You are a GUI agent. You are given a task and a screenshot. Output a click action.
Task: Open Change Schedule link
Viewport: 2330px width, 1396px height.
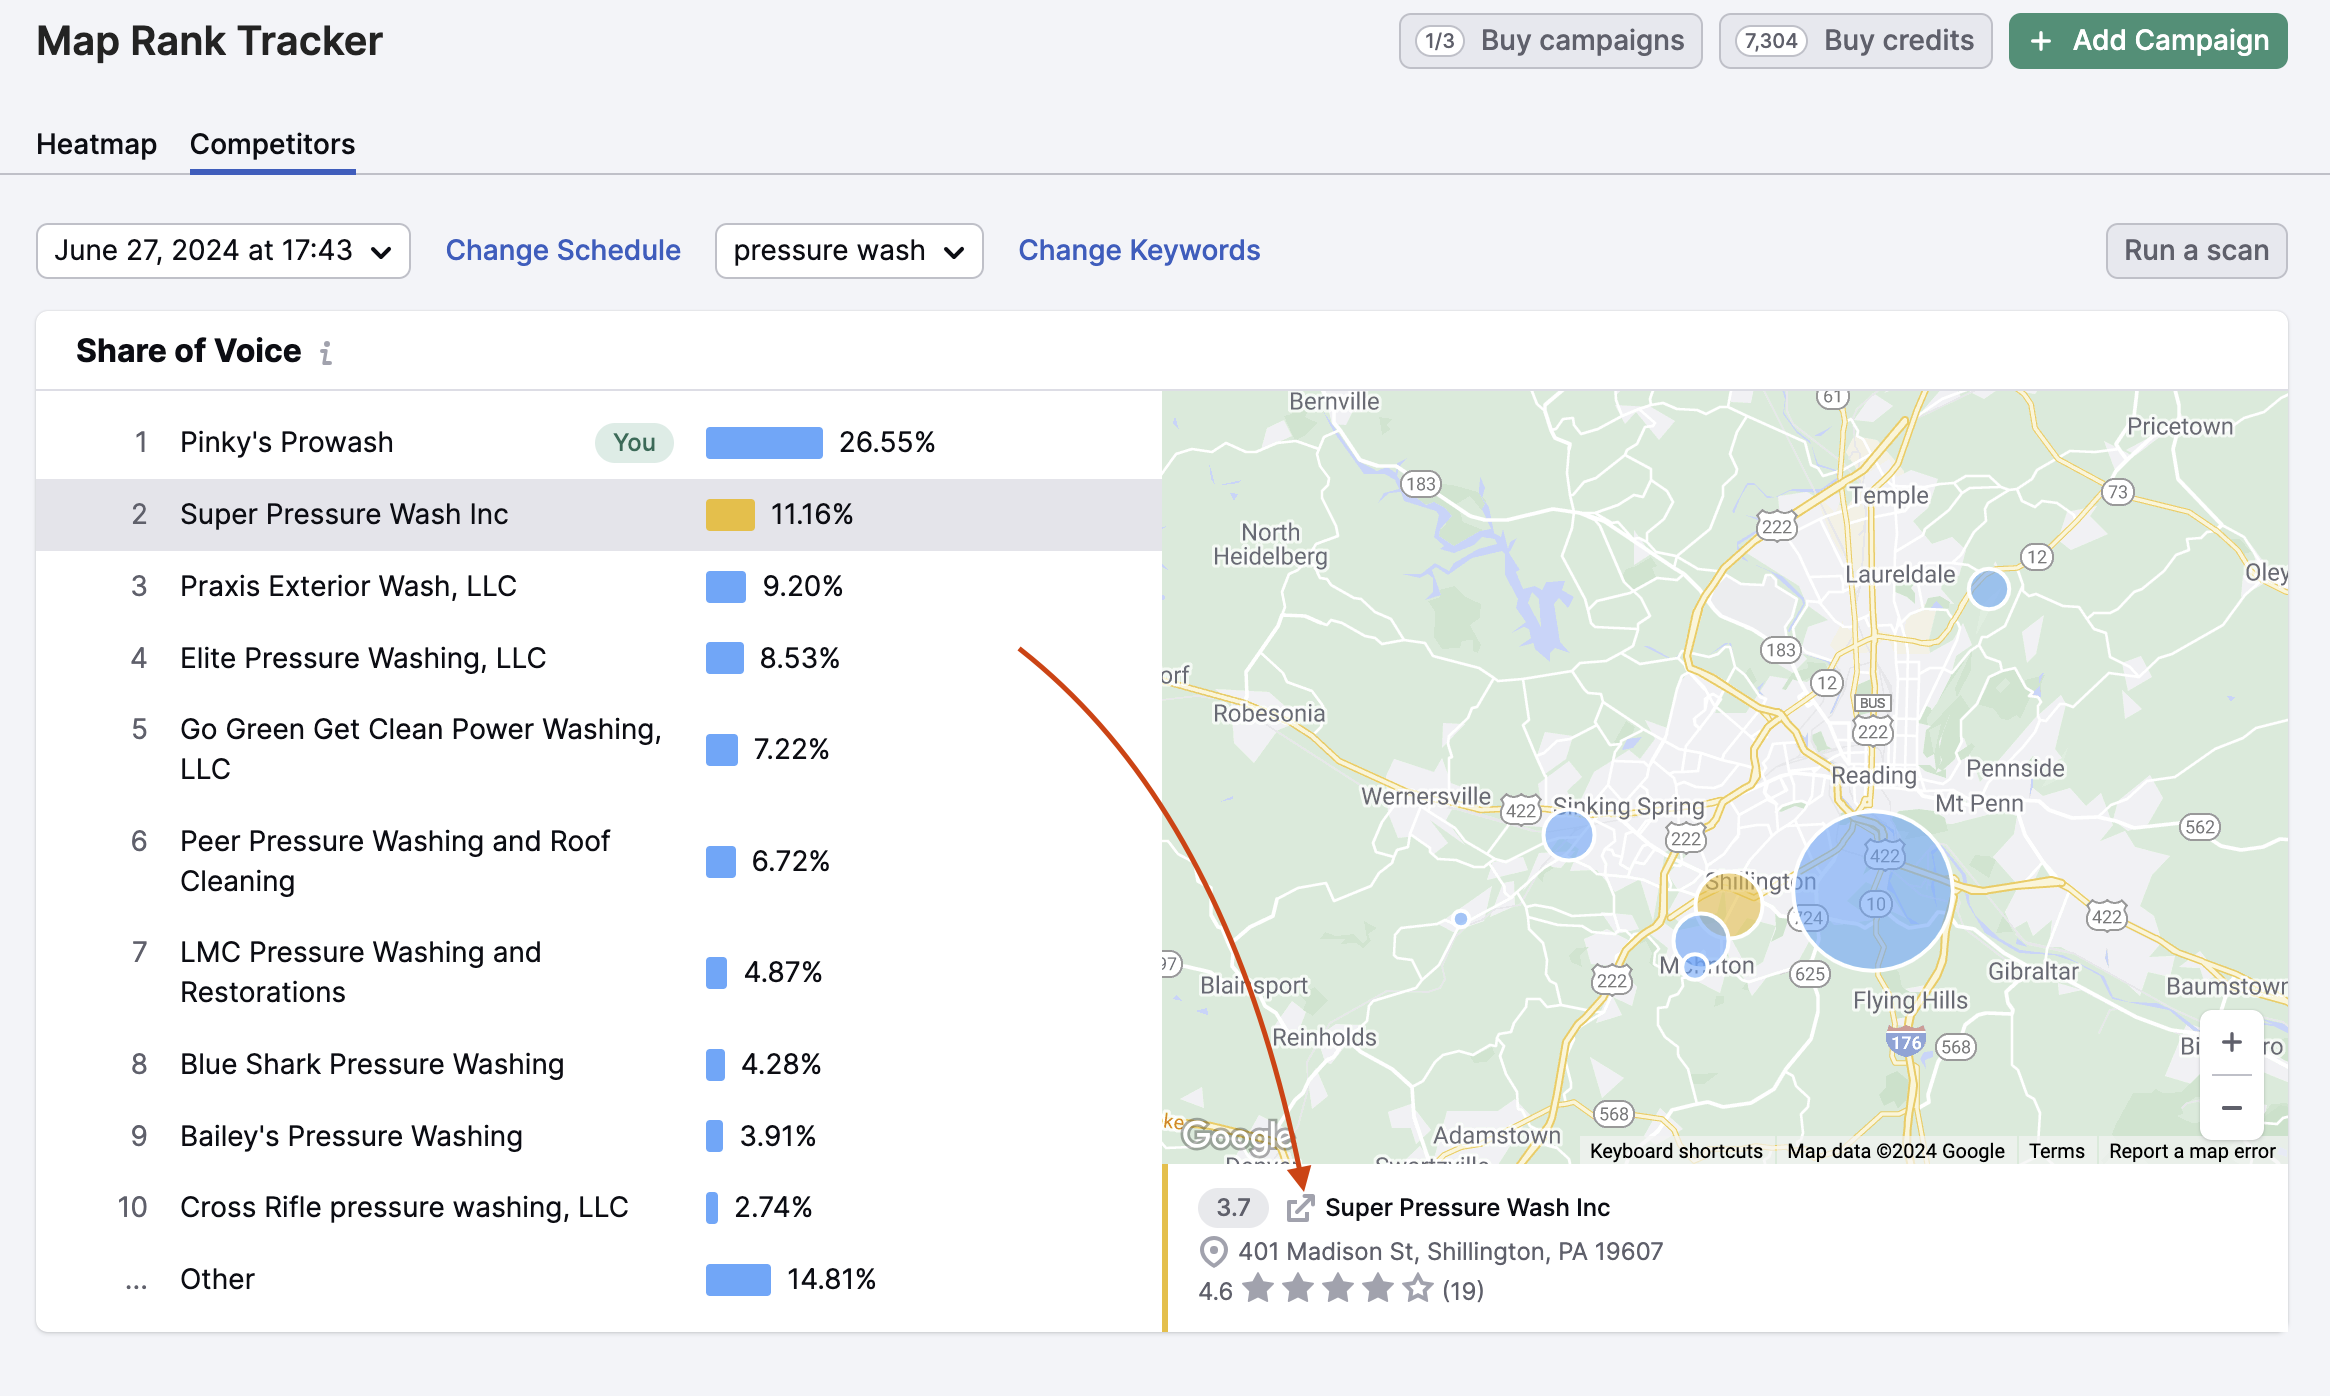(x=563, y=250)
